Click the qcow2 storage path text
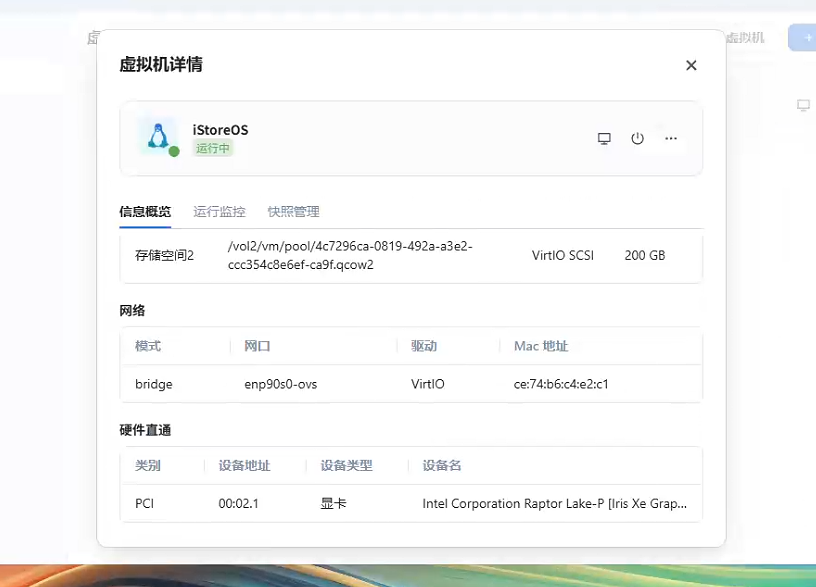The height and width of the screenshot is (587, 816). [x=349, y=256]
